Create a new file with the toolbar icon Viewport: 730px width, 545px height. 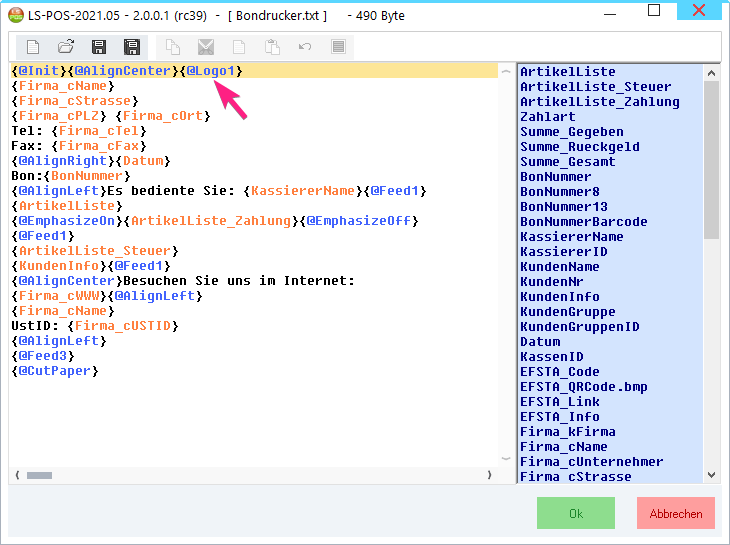33,47
